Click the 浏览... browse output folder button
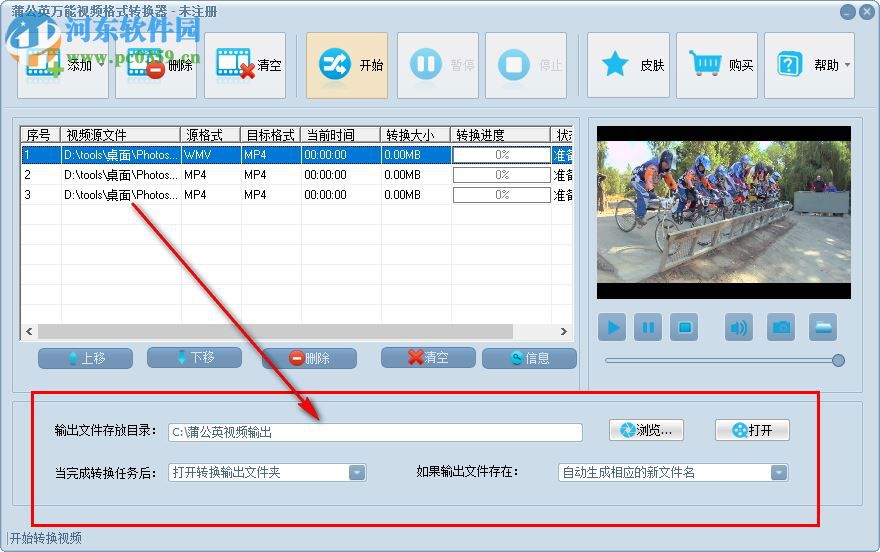The width and height of the screenshot is (880, 552). pos(646,430)
